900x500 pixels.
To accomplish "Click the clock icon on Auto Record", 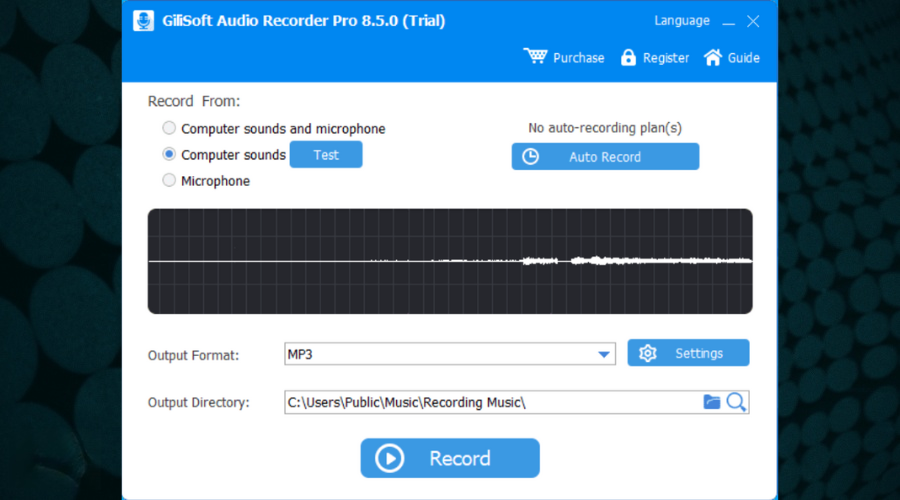I will click(530, 157).
